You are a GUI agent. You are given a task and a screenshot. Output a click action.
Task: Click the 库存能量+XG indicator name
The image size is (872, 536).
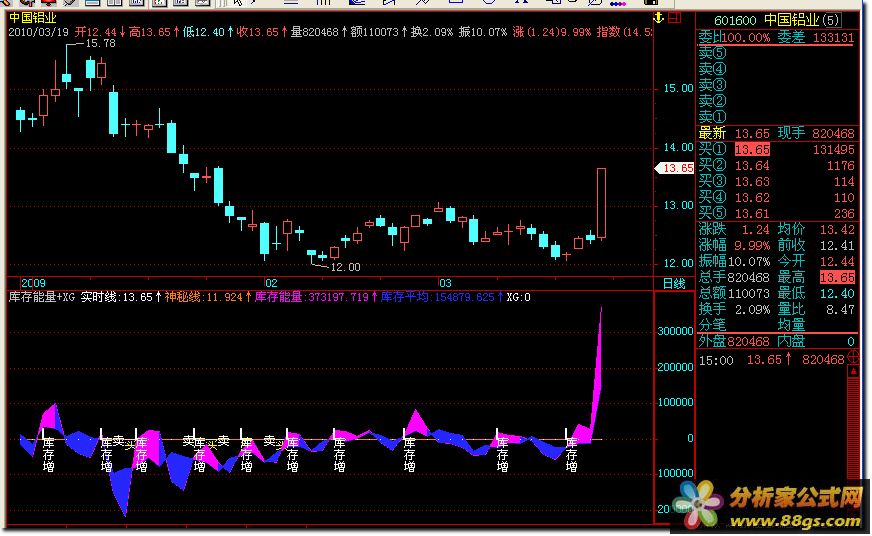coord(42,297)
